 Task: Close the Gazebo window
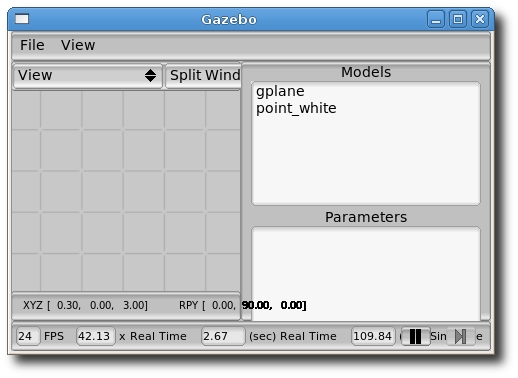[480, 19]
